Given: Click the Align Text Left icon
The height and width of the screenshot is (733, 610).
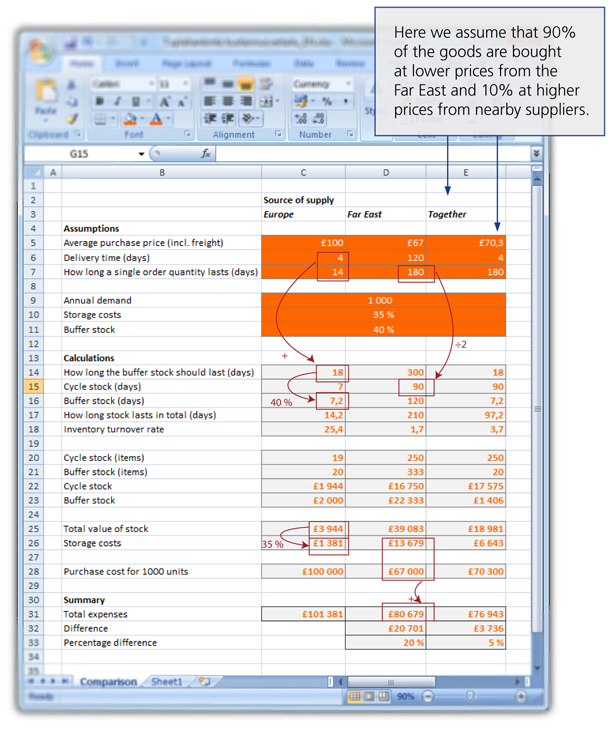Looking at the screenshot, I should tap(209, 101).
